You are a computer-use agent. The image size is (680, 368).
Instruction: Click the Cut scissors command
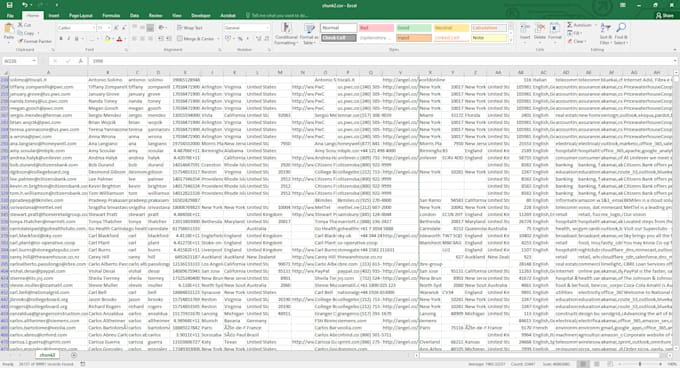25,25
